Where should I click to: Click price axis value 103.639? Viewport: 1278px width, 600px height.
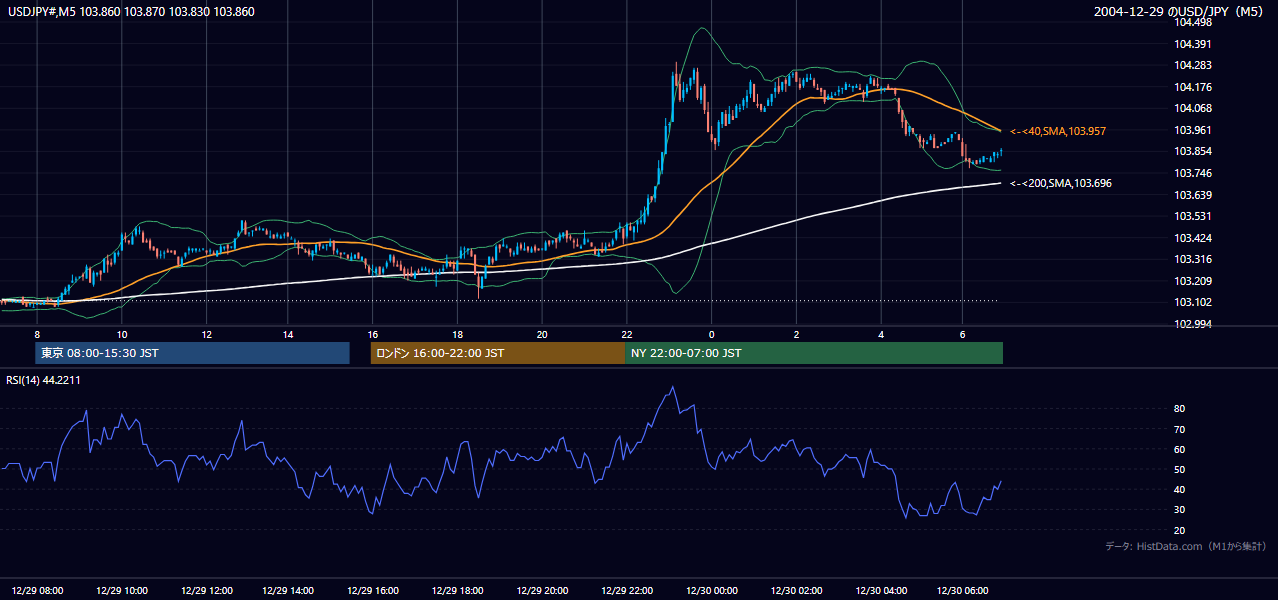tap(1194, 195)
